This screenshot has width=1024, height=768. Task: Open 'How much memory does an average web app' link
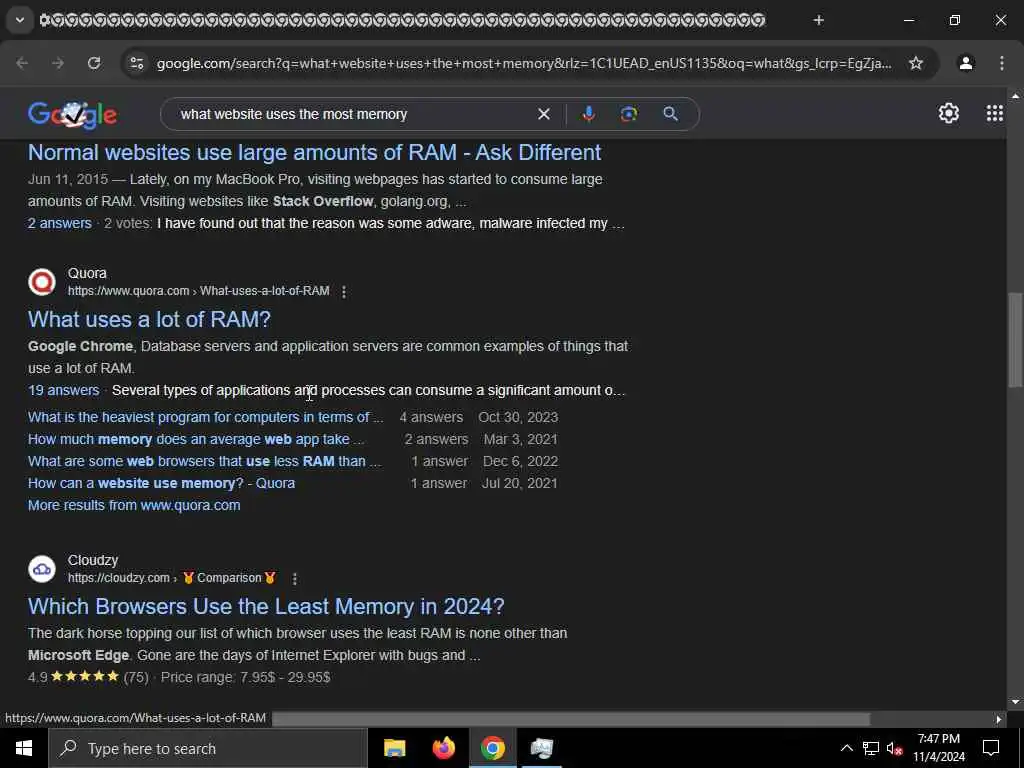pyautogui.click(x=195, y=440)
